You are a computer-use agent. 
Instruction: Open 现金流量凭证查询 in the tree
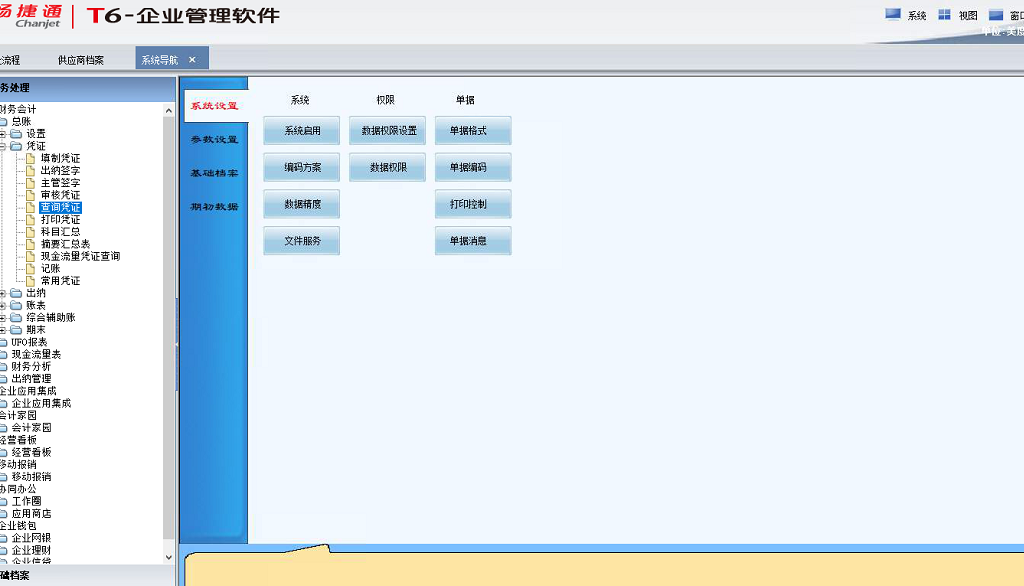click(80, 256)
